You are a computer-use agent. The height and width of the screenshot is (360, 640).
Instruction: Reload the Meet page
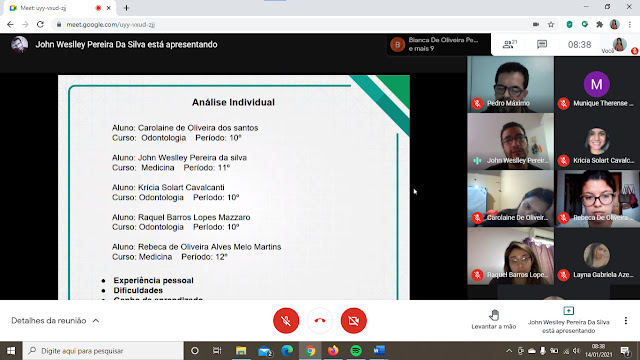click(40, 24)
